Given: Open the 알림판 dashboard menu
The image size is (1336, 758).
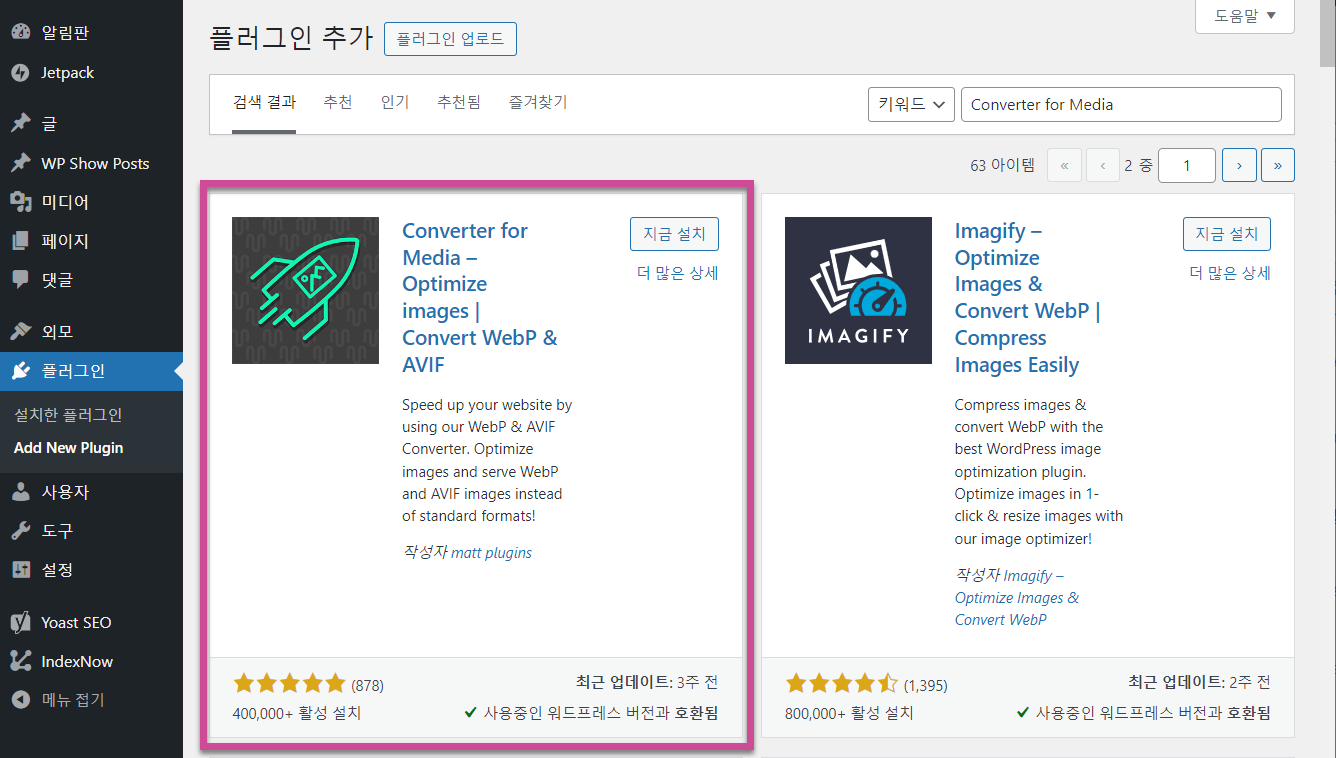Looking at the screenshot, I should tap(91, 33).
